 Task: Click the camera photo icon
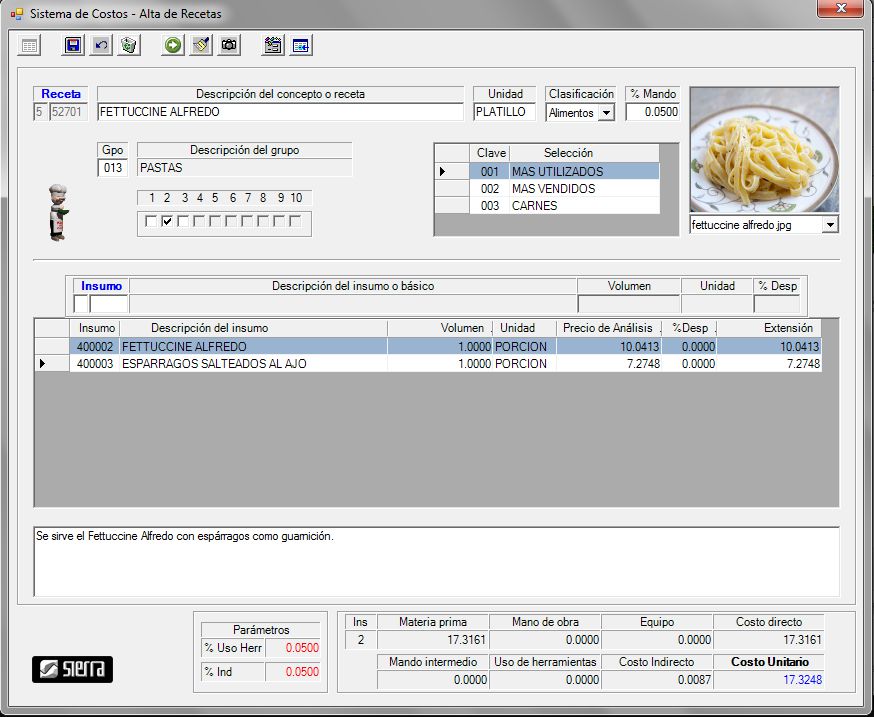[229, 45]
